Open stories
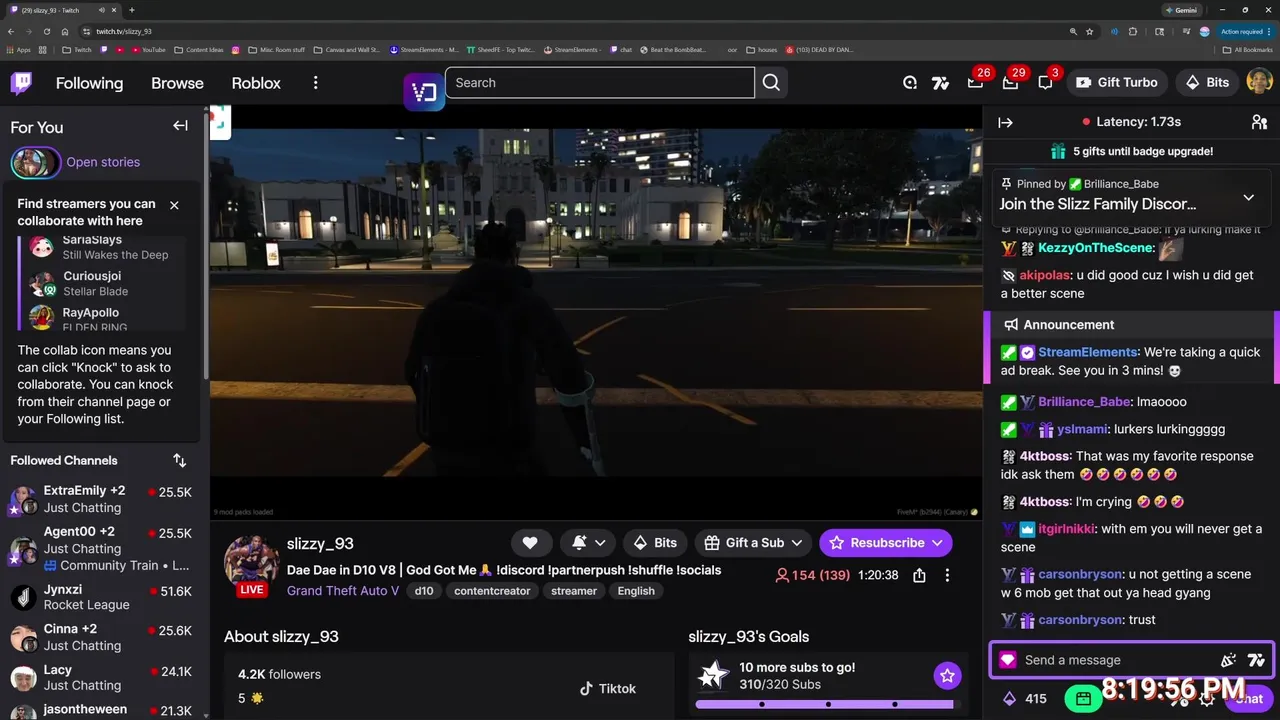The height and width of the screenshot is (720, 1280). pos(103,162)
